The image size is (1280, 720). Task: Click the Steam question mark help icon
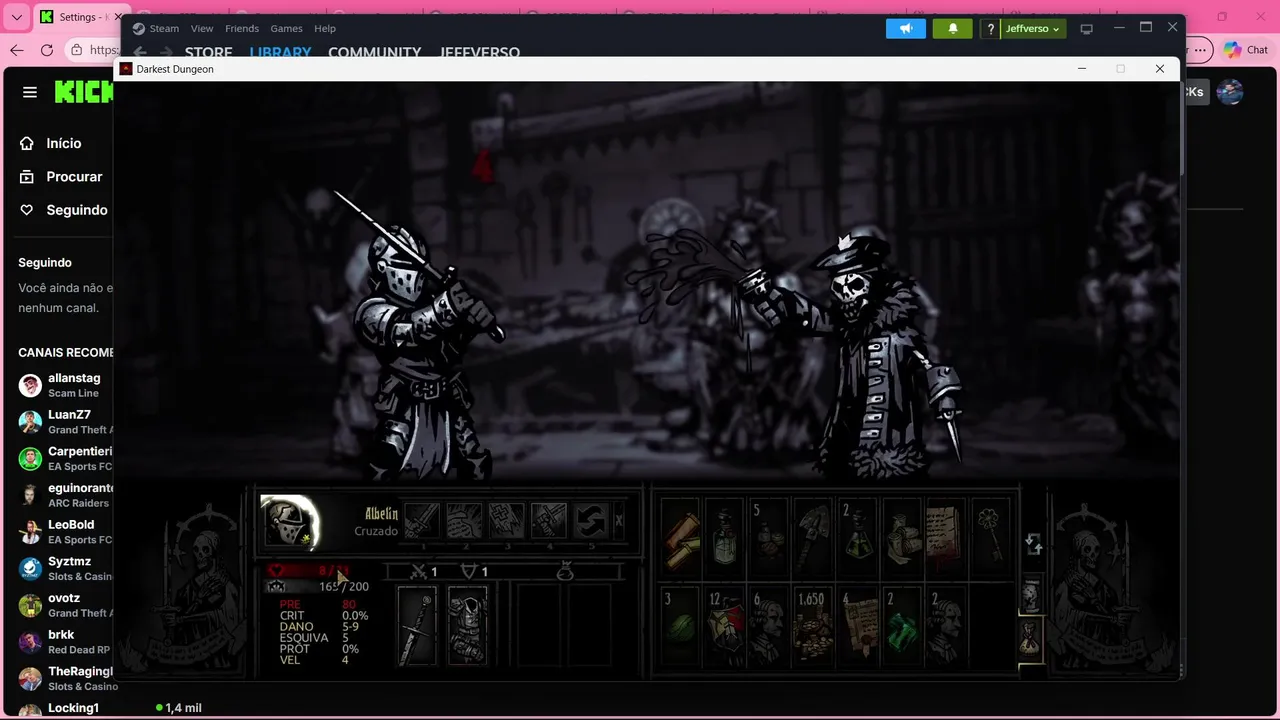990,28
